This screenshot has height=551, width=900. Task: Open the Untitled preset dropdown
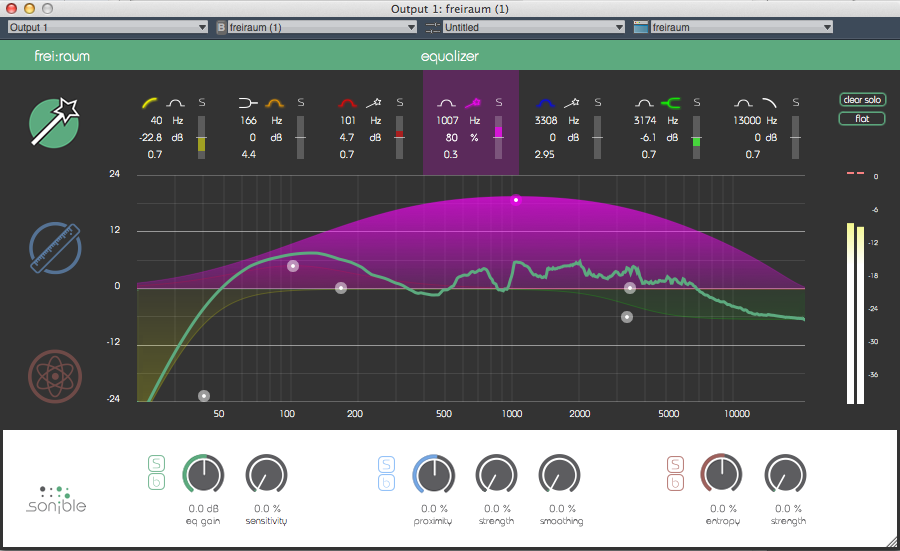pyautogui.click(x=533, y=27)
